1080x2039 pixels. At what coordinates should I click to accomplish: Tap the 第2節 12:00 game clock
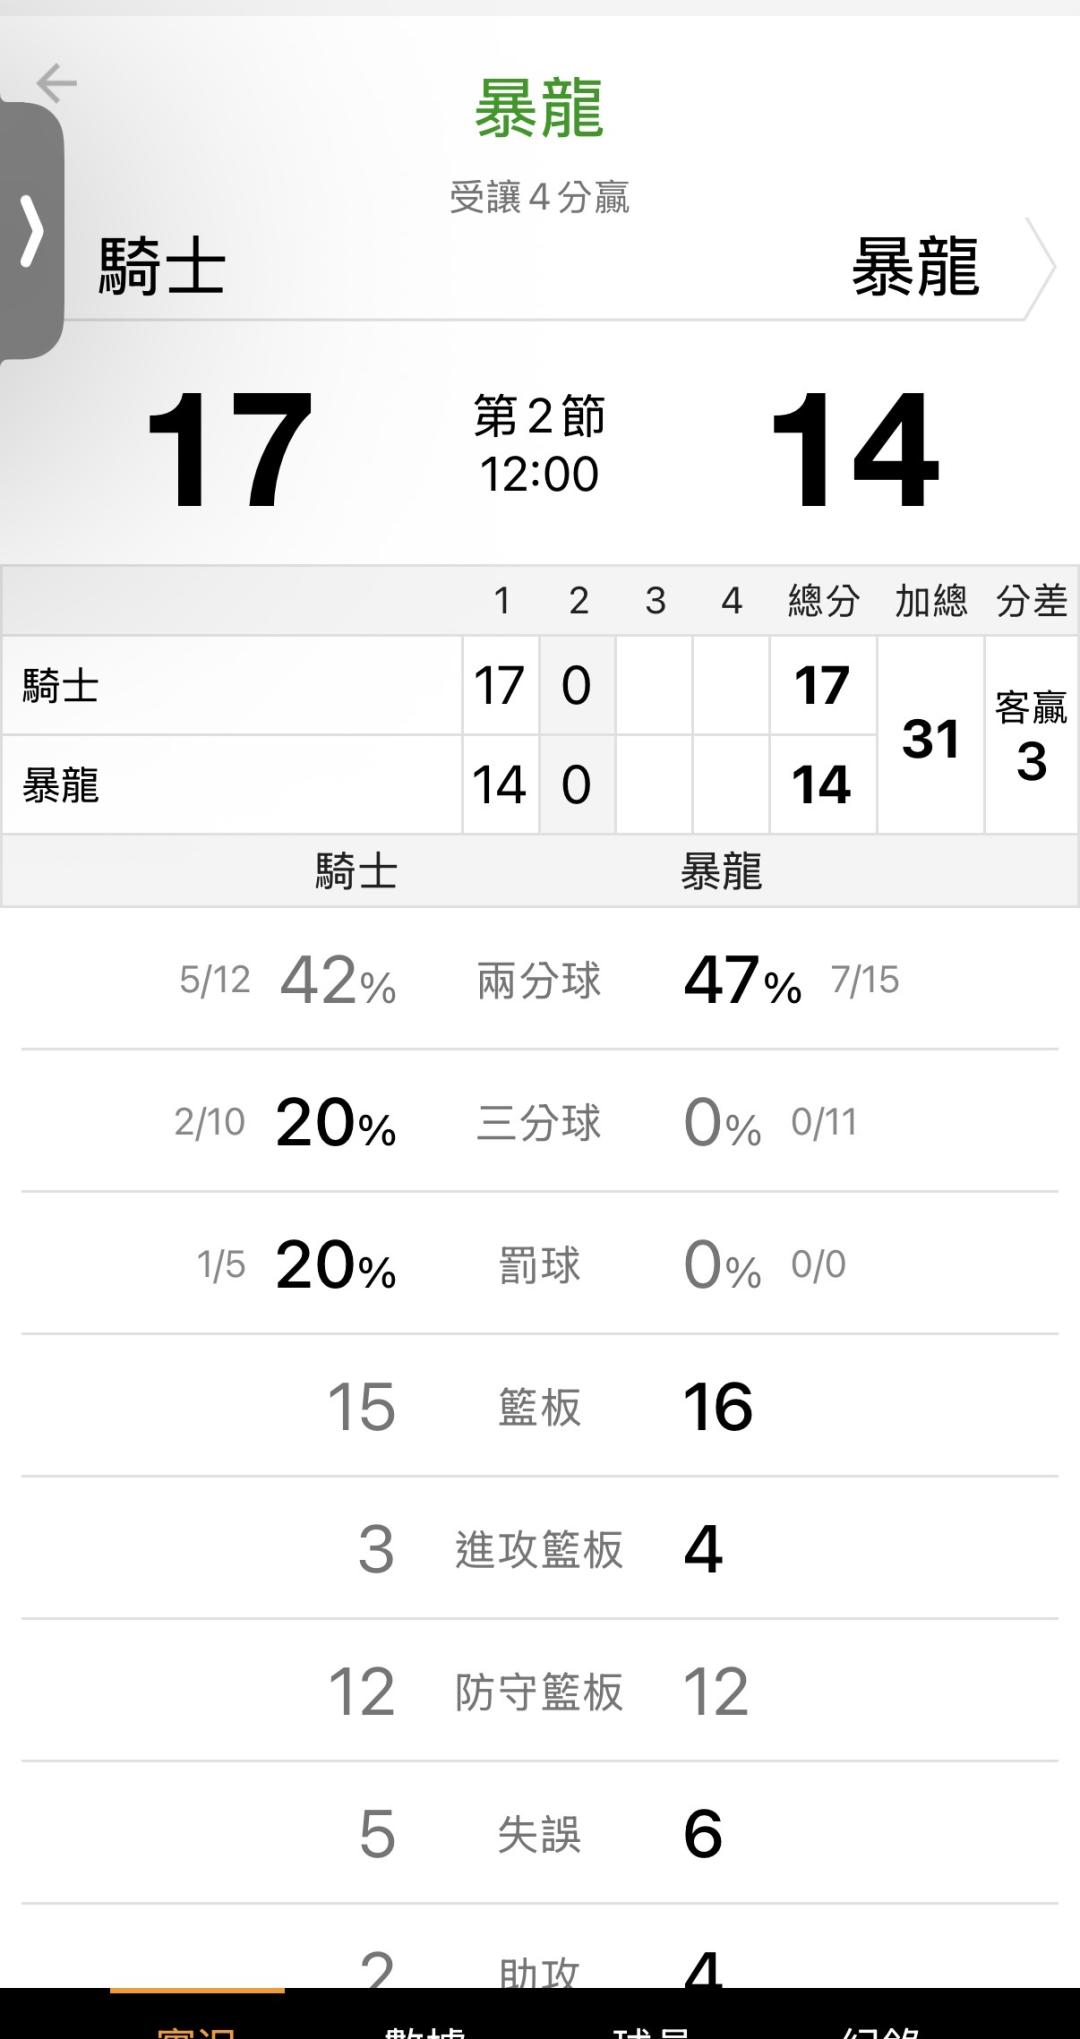click(x=539, y=445)
